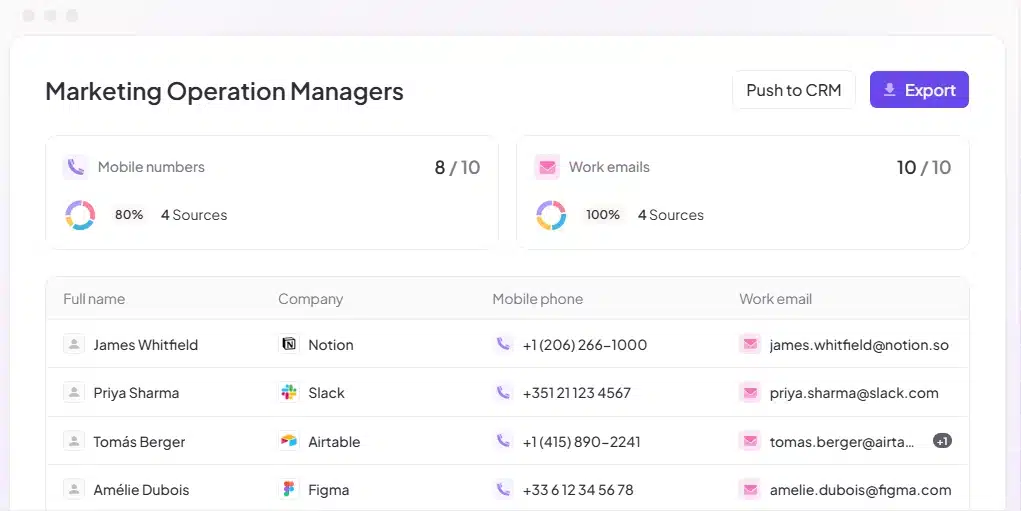Click the Airtable company name

click(334, 442)
